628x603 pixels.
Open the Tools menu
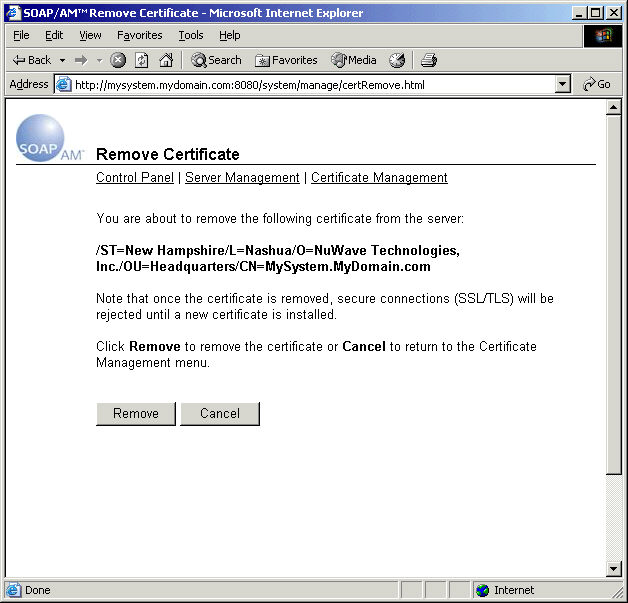click(x=190, y=35)
